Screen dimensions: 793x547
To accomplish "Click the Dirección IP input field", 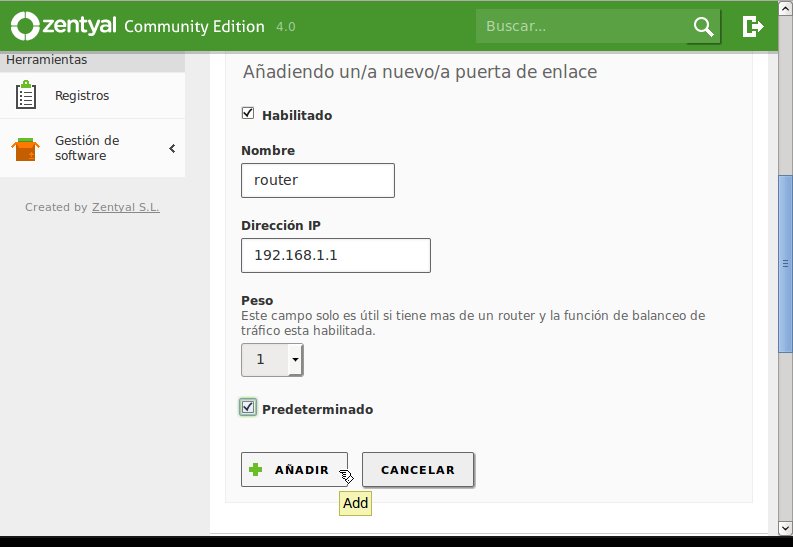I will [x=336, y=255].
